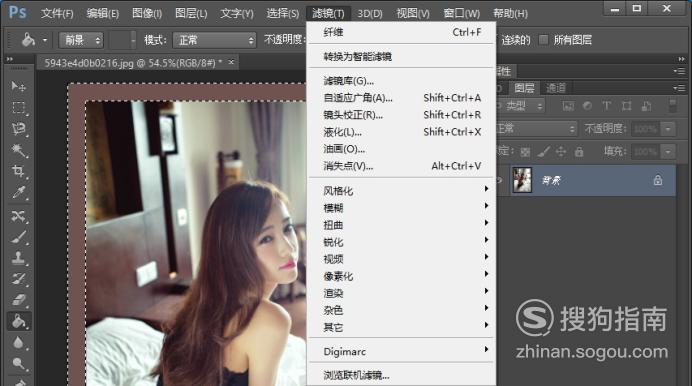Open the 视图(V) menu

pos(413,13)
